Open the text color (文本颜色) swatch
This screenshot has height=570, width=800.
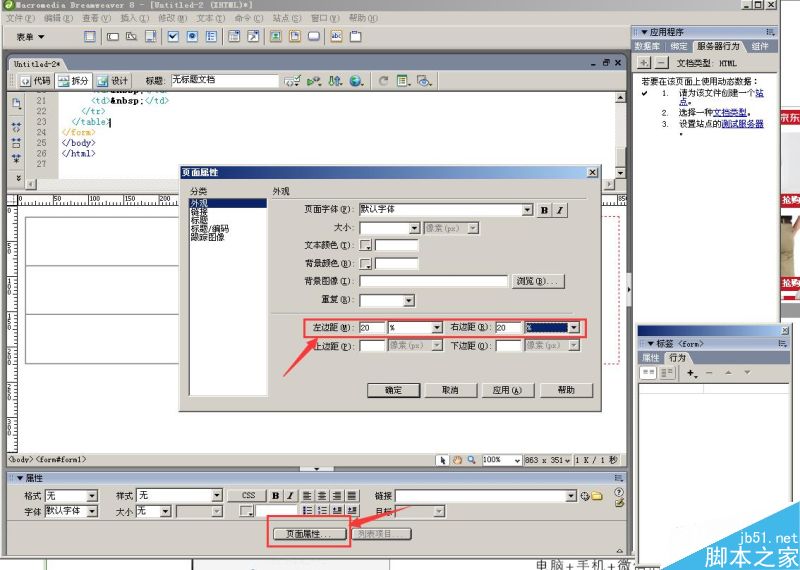click(x=366, y=245)
